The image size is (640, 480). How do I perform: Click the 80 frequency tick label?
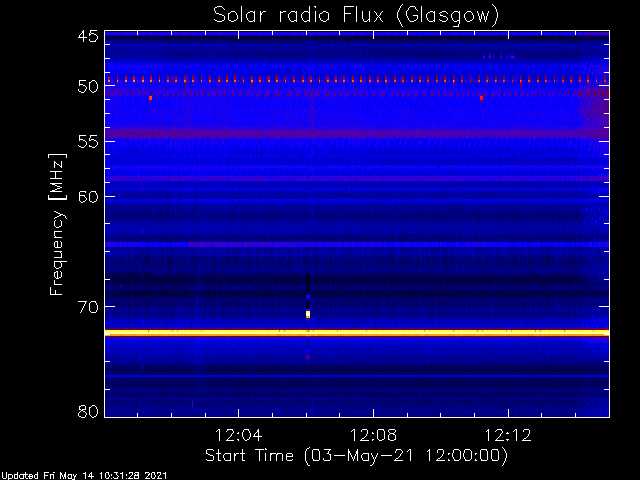[x=88, y=411]
